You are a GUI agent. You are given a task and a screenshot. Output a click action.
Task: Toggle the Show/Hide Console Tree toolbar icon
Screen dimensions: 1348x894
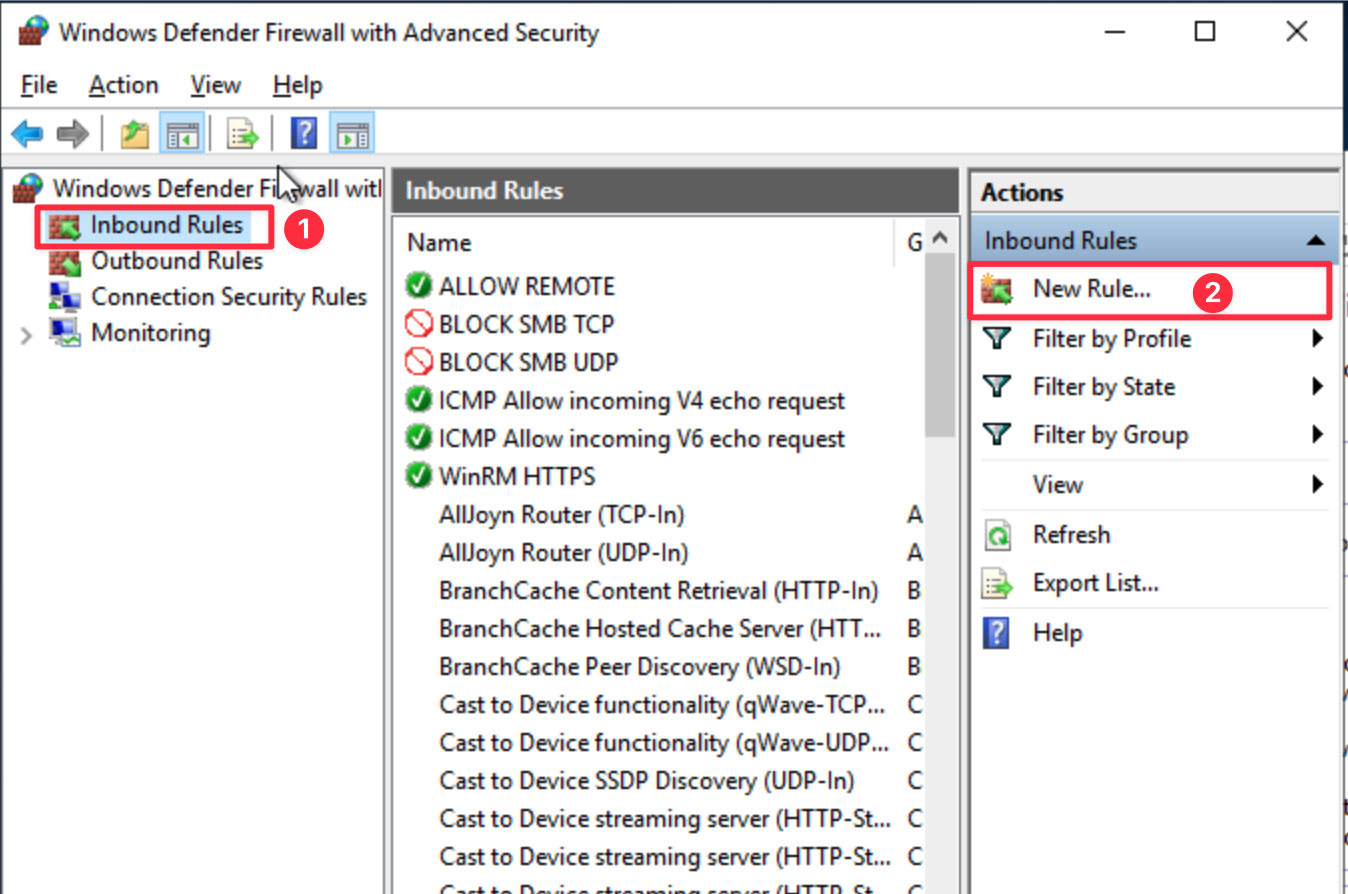click(x=182, y=133)
